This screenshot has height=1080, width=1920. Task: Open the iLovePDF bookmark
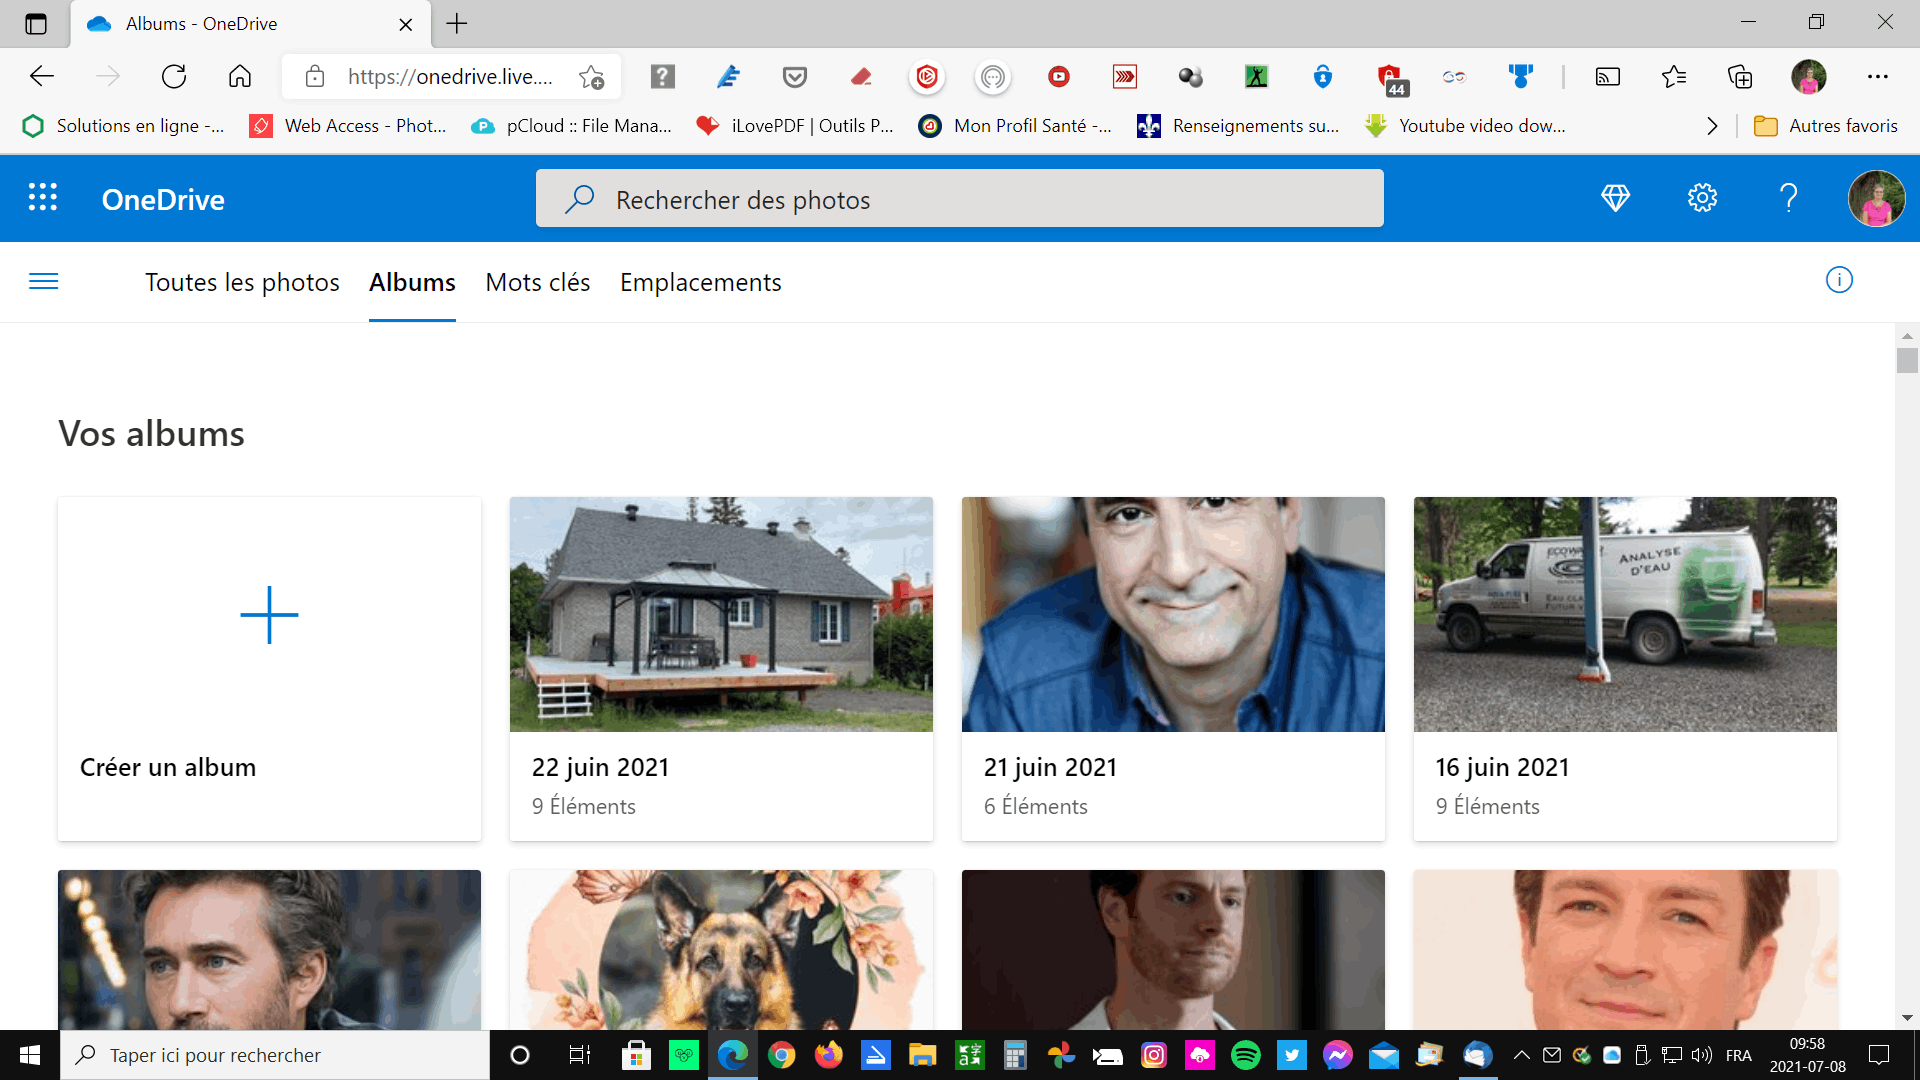pyautogui.click(x=795, y=126)
